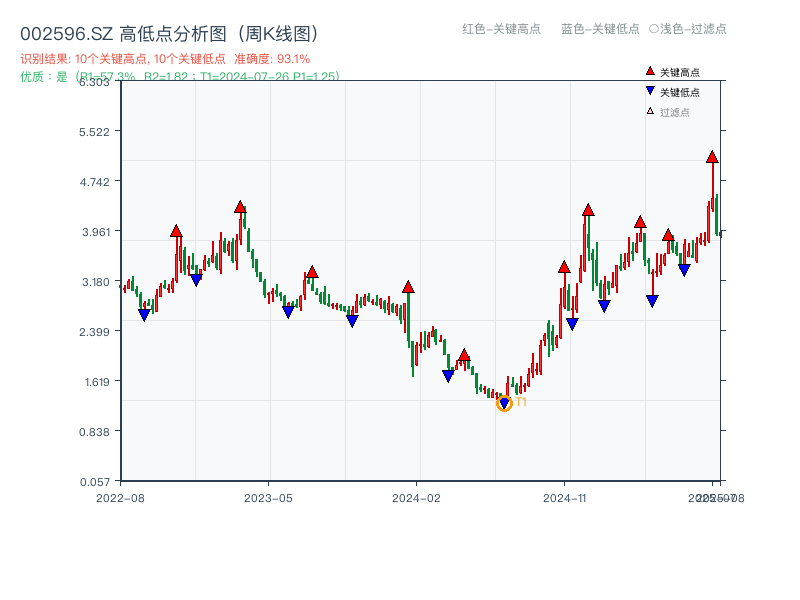Click the second-to-last blue low marker
Image resolution: width=800 pixels, height=600 pixels.
tap(652, 301)
